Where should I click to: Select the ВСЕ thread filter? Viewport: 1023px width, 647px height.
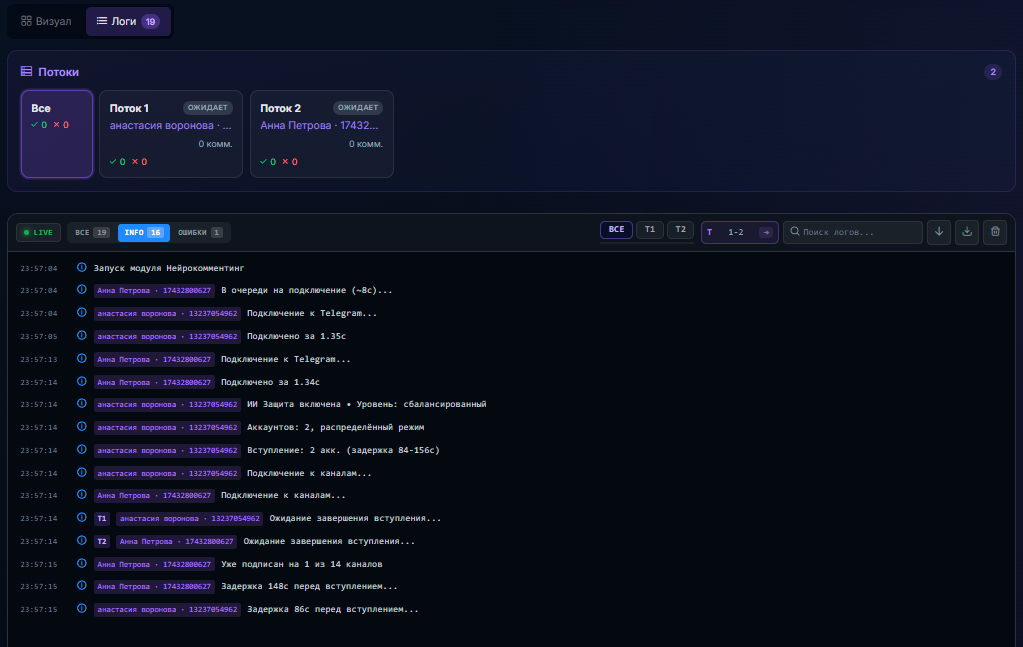coord(617,230)
